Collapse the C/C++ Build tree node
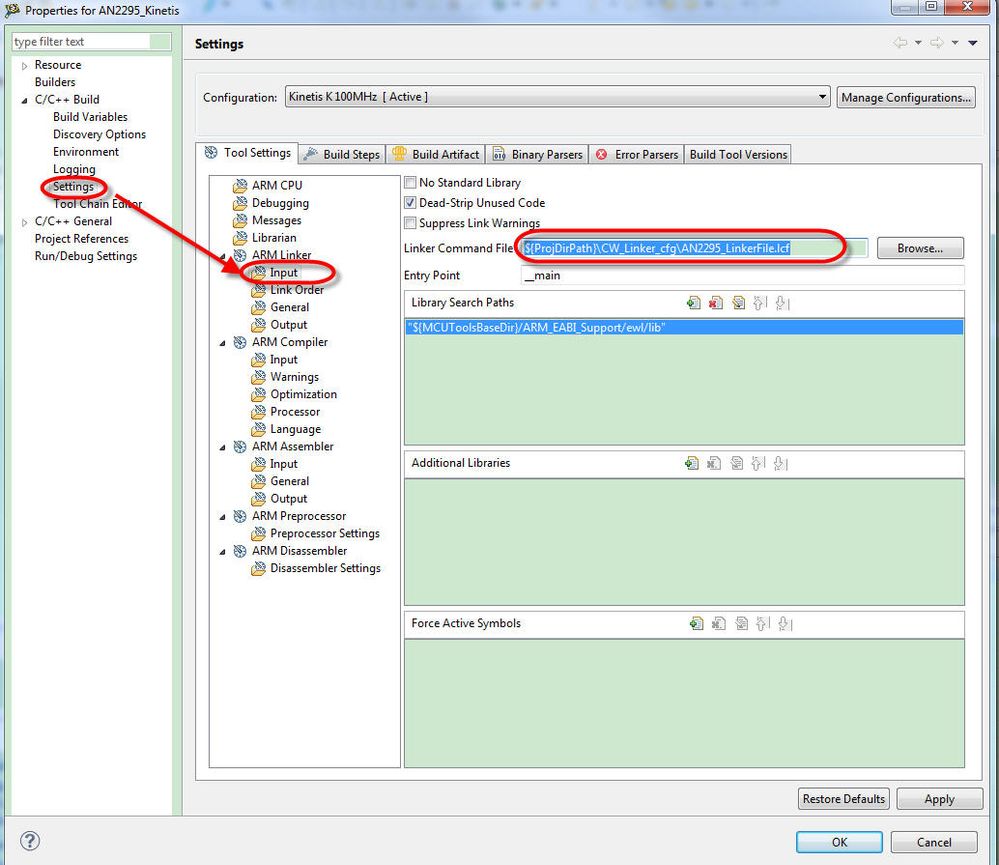Screen dimensions: 999x865 [24, 100]
